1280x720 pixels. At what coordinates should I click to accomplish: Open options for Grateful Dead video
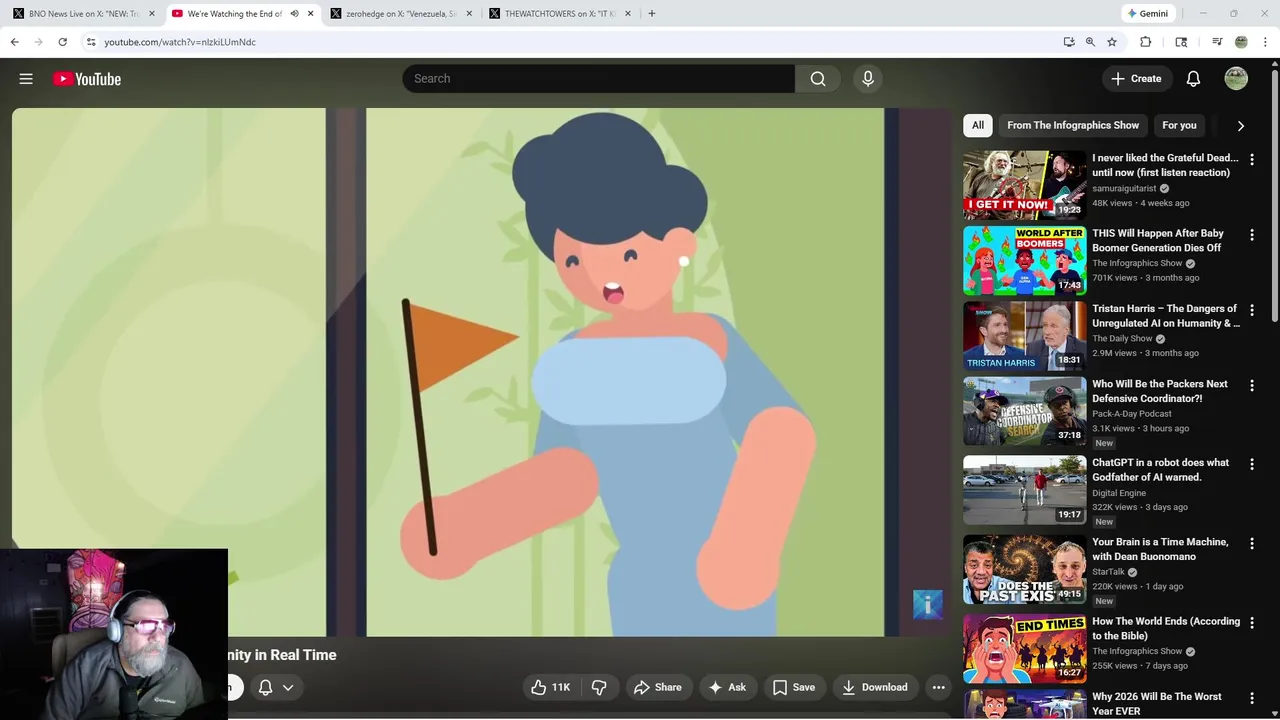pos(1251,159)
